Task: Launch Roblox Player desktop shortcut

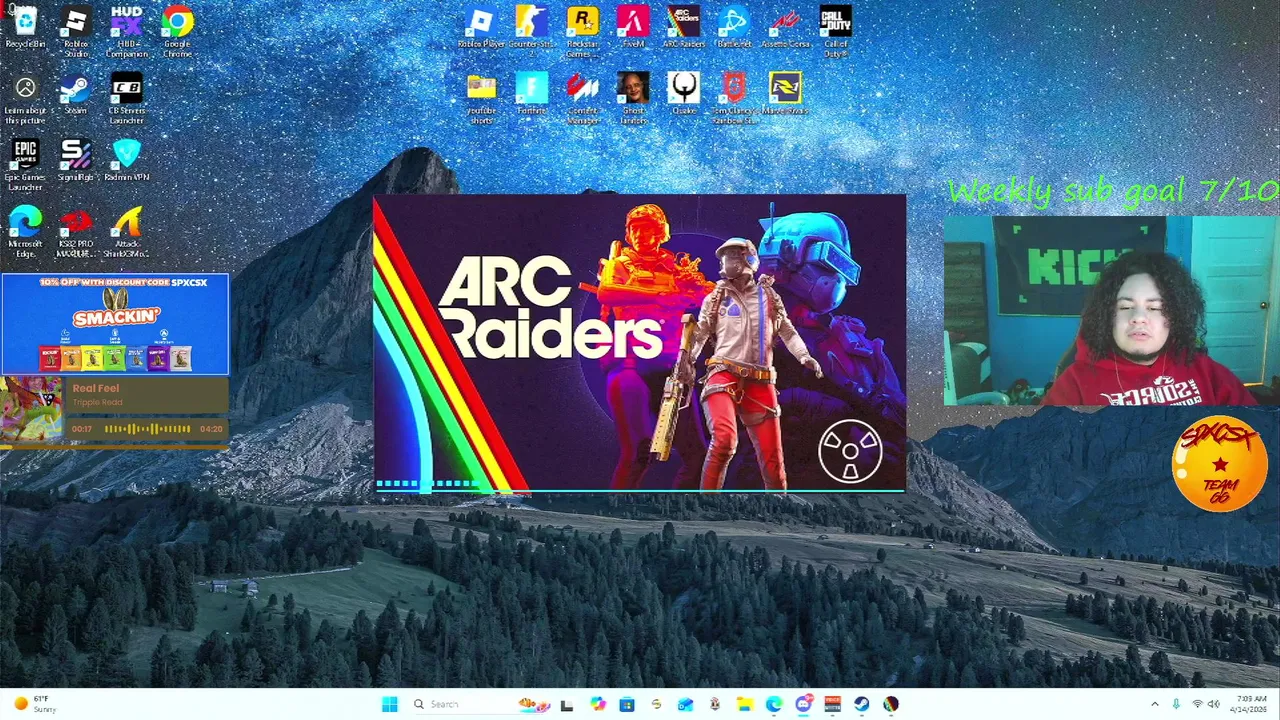Action: (x=481, y=28)
